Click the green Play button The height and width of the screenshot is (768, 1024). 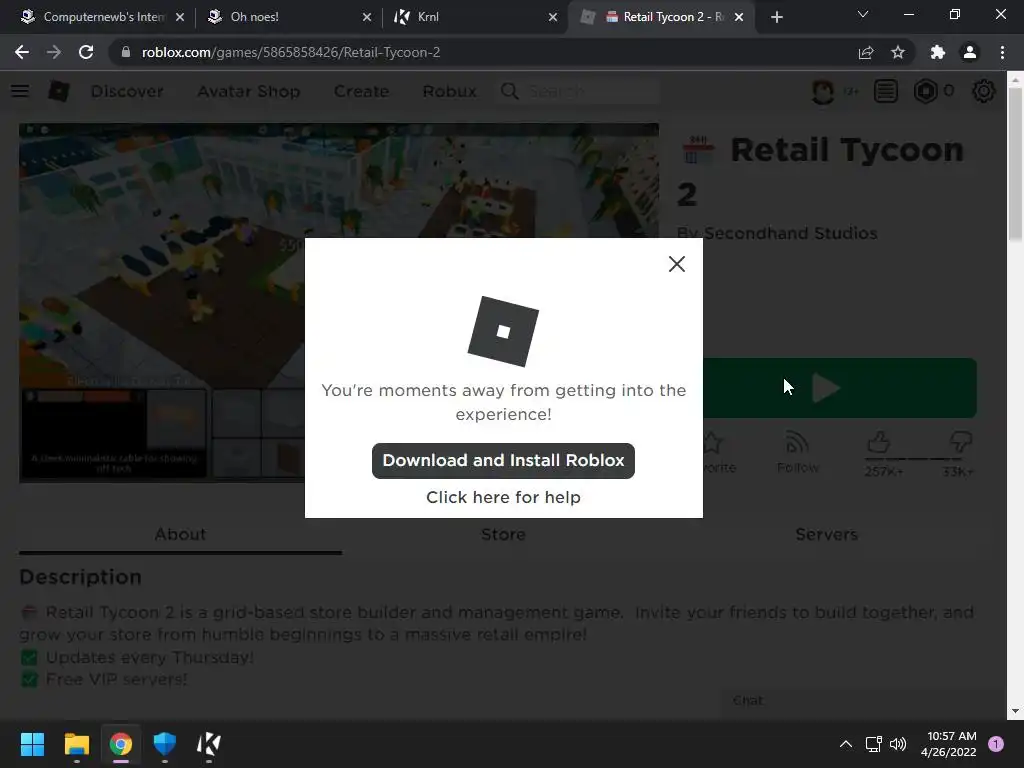click(839, 388)
